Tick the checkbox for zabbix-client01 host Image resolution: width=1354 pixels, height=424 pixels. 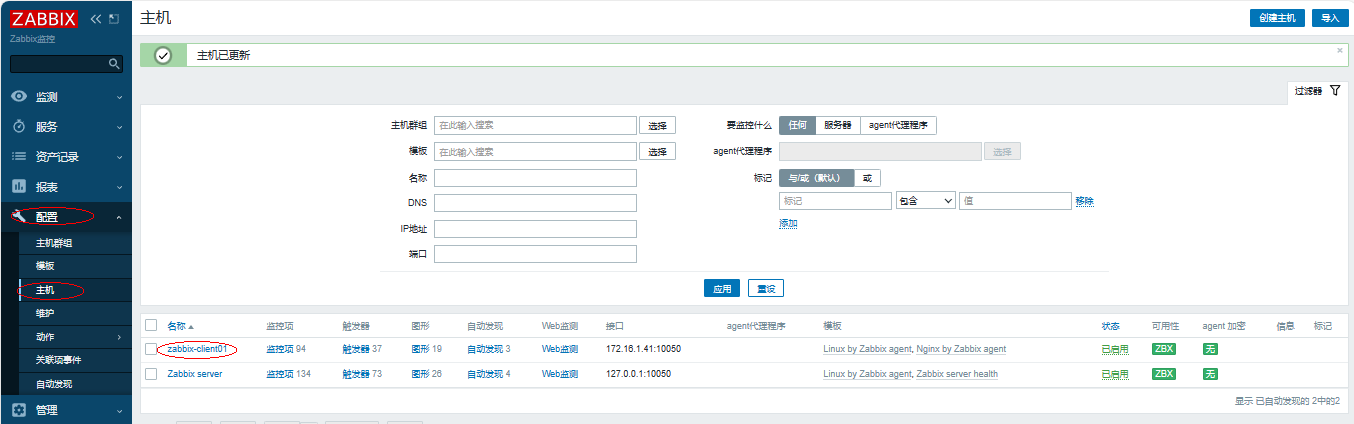coord(151,349)
